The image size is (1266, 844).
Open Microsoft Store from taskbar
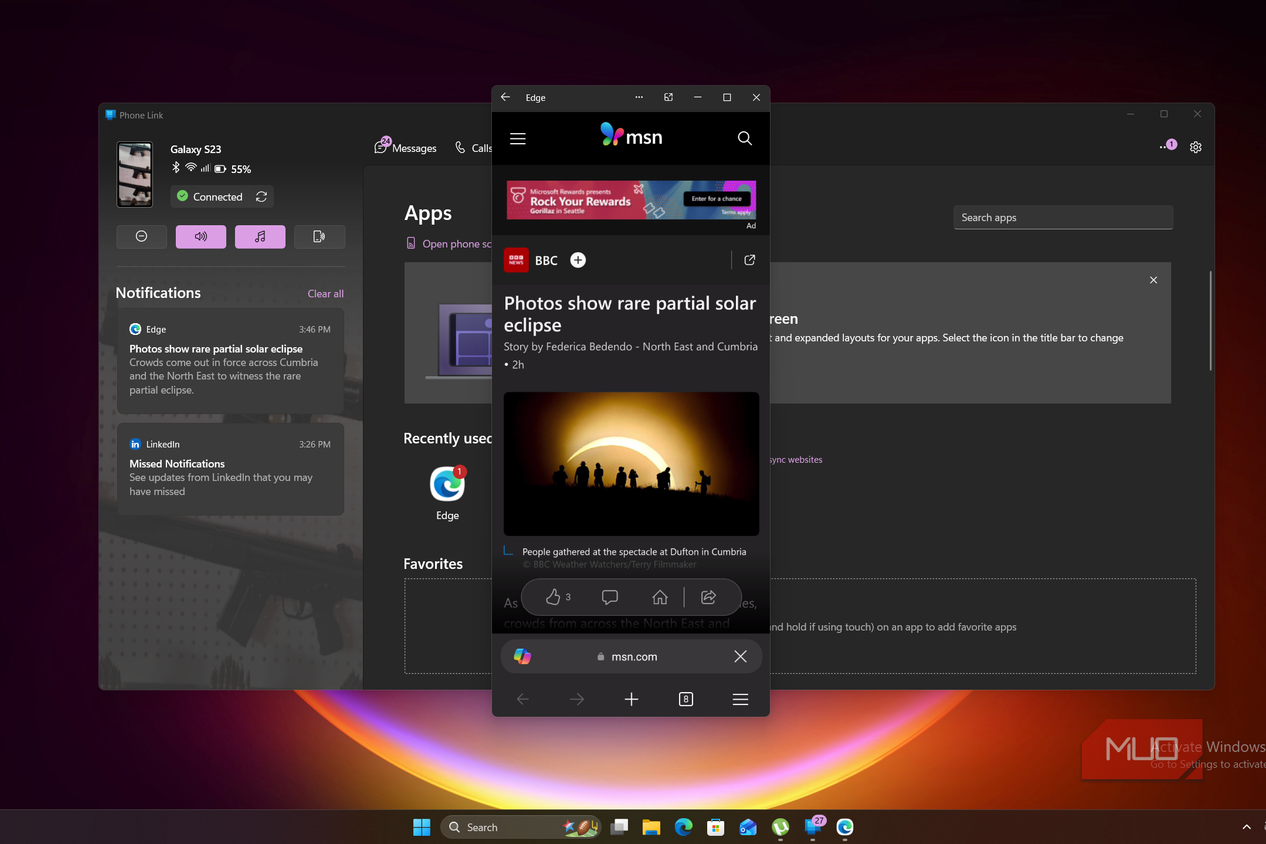point(715,827)
